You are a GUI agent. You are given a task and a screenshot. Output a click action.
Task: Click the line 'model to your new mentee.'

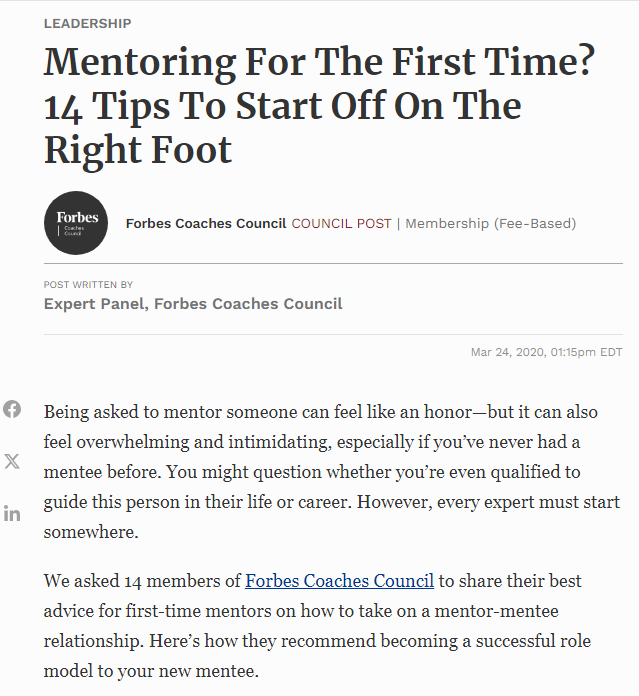click(x=151, y=671)
